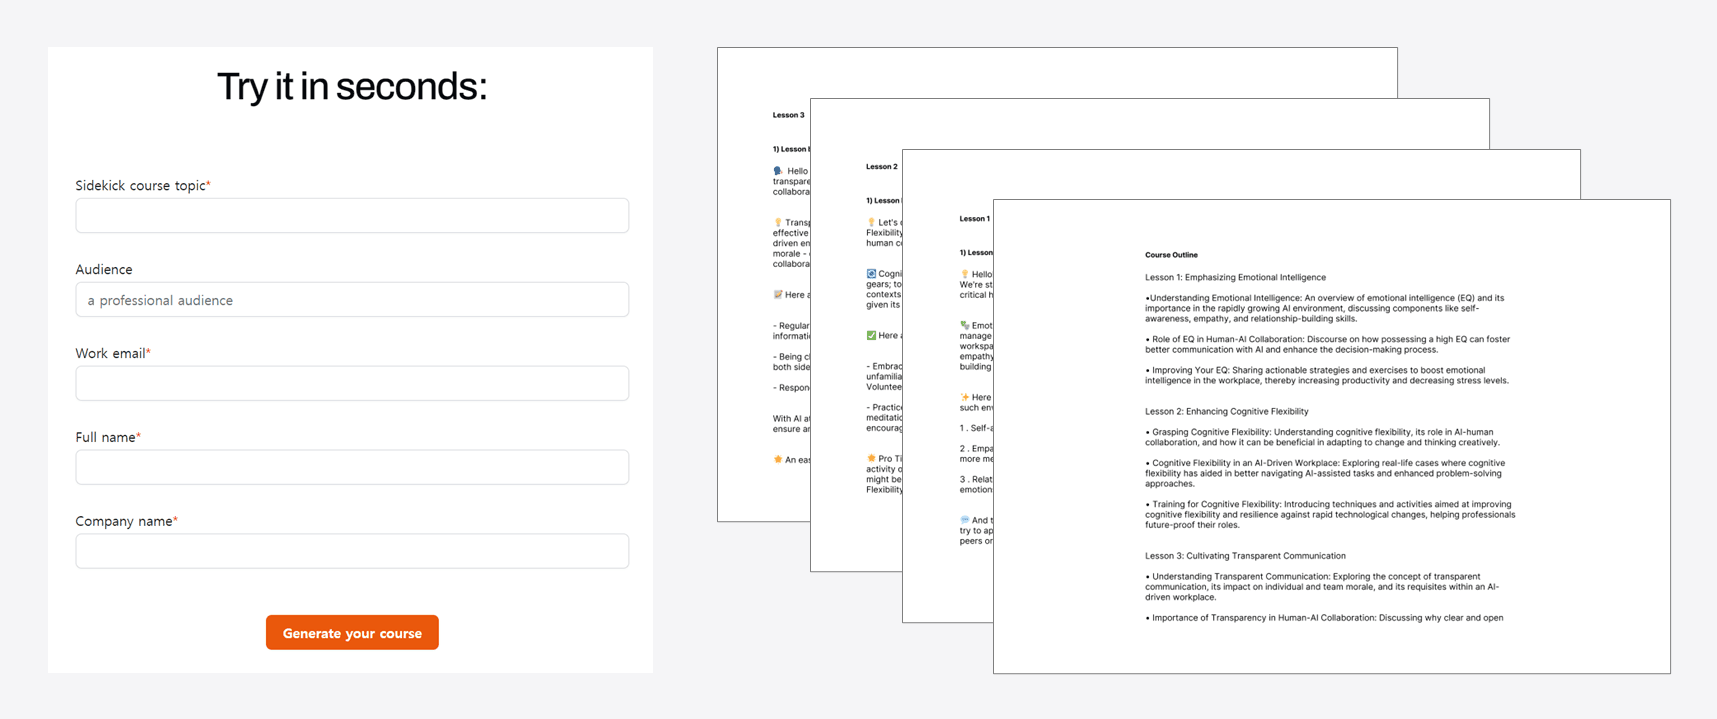Screen dimensions: 1717x719
Task: Click the green checkmark emoji on Lesson 2 page
Action: coord(871,335)
